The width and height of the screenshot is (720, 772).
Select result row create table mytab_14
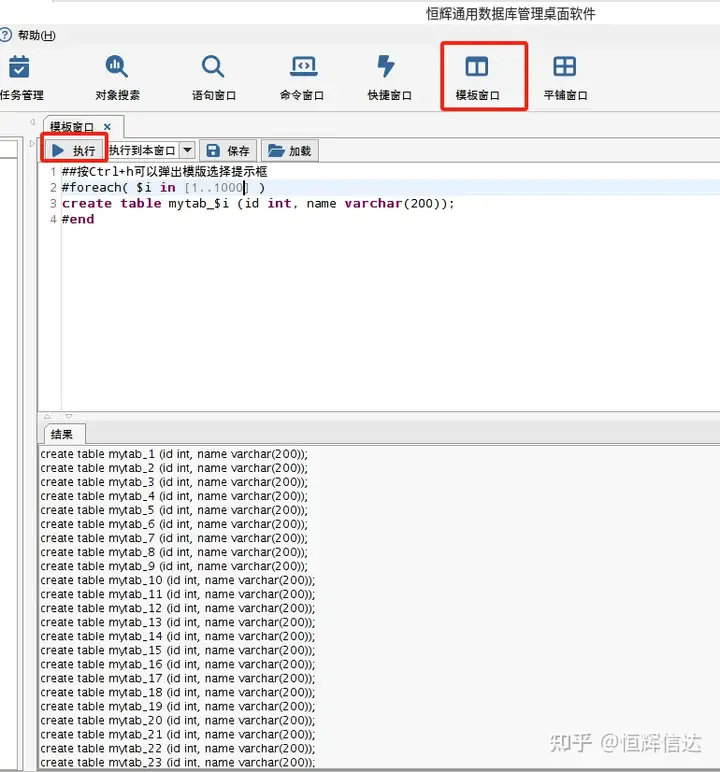(x=177, y=636)
